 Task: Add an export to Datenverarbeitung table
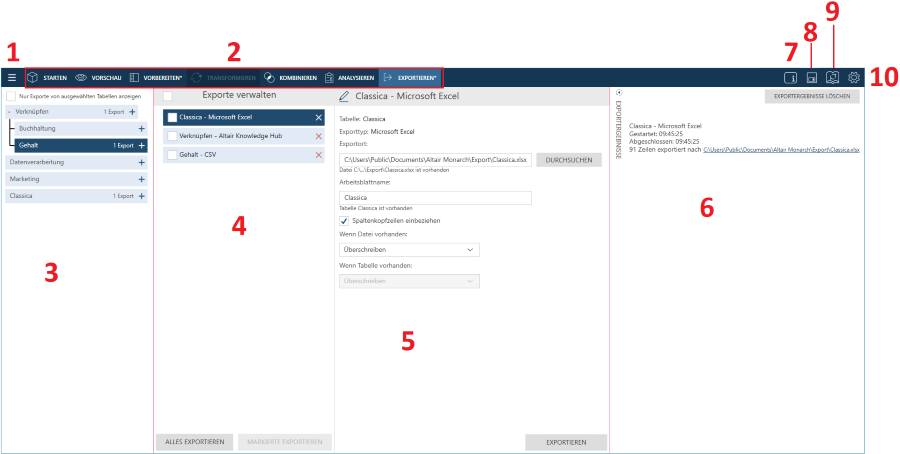click(x=141, y=162)
